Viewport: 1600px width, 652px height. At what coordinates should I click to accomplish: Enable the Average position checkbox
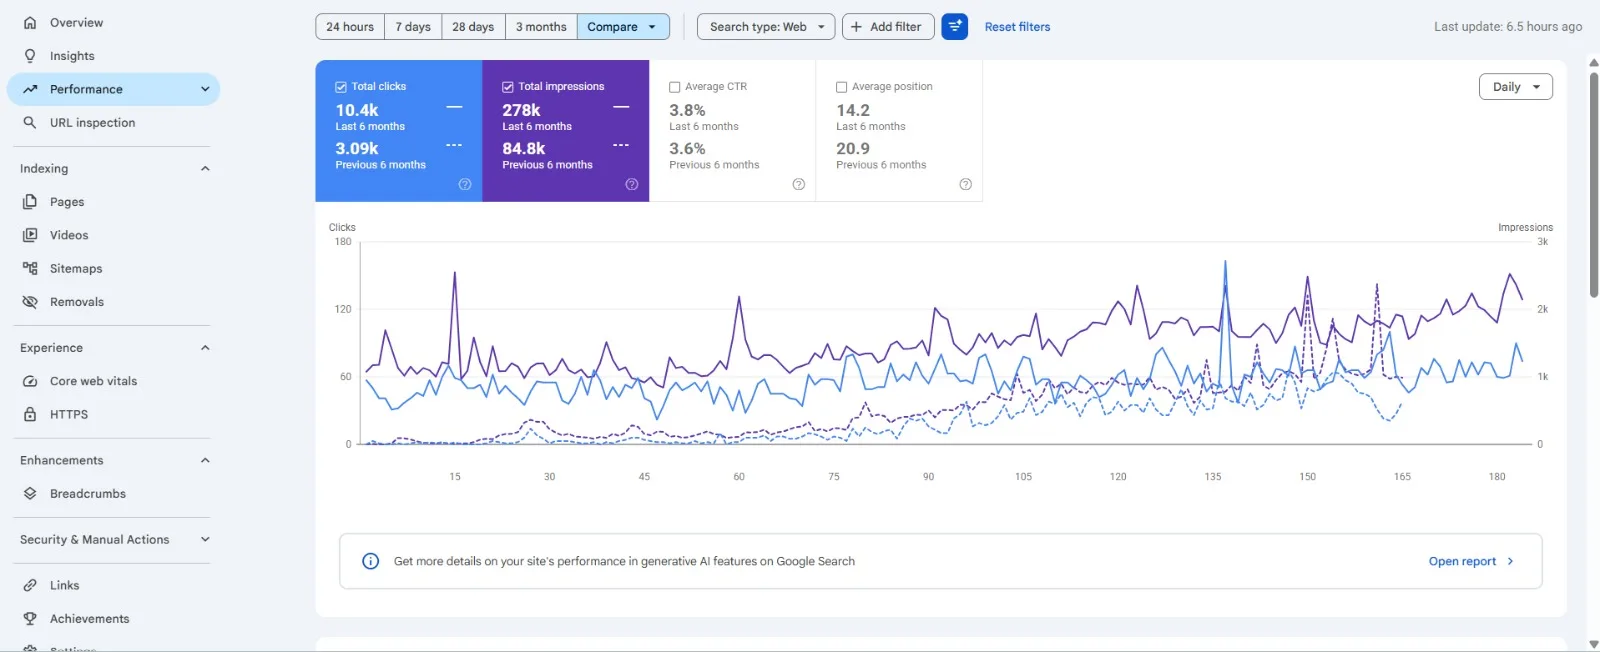(x=842, y=87)
